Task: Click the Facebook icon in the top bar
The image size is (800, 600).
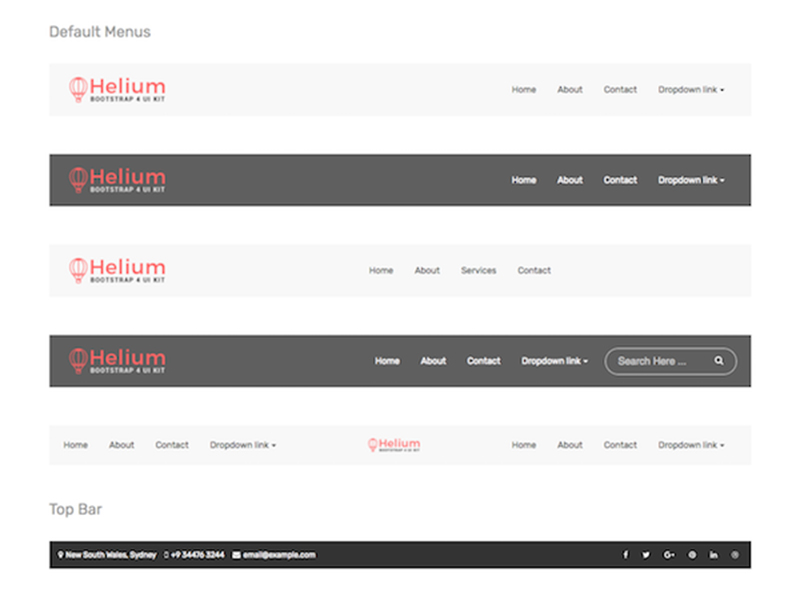Action: pos(626,555)
